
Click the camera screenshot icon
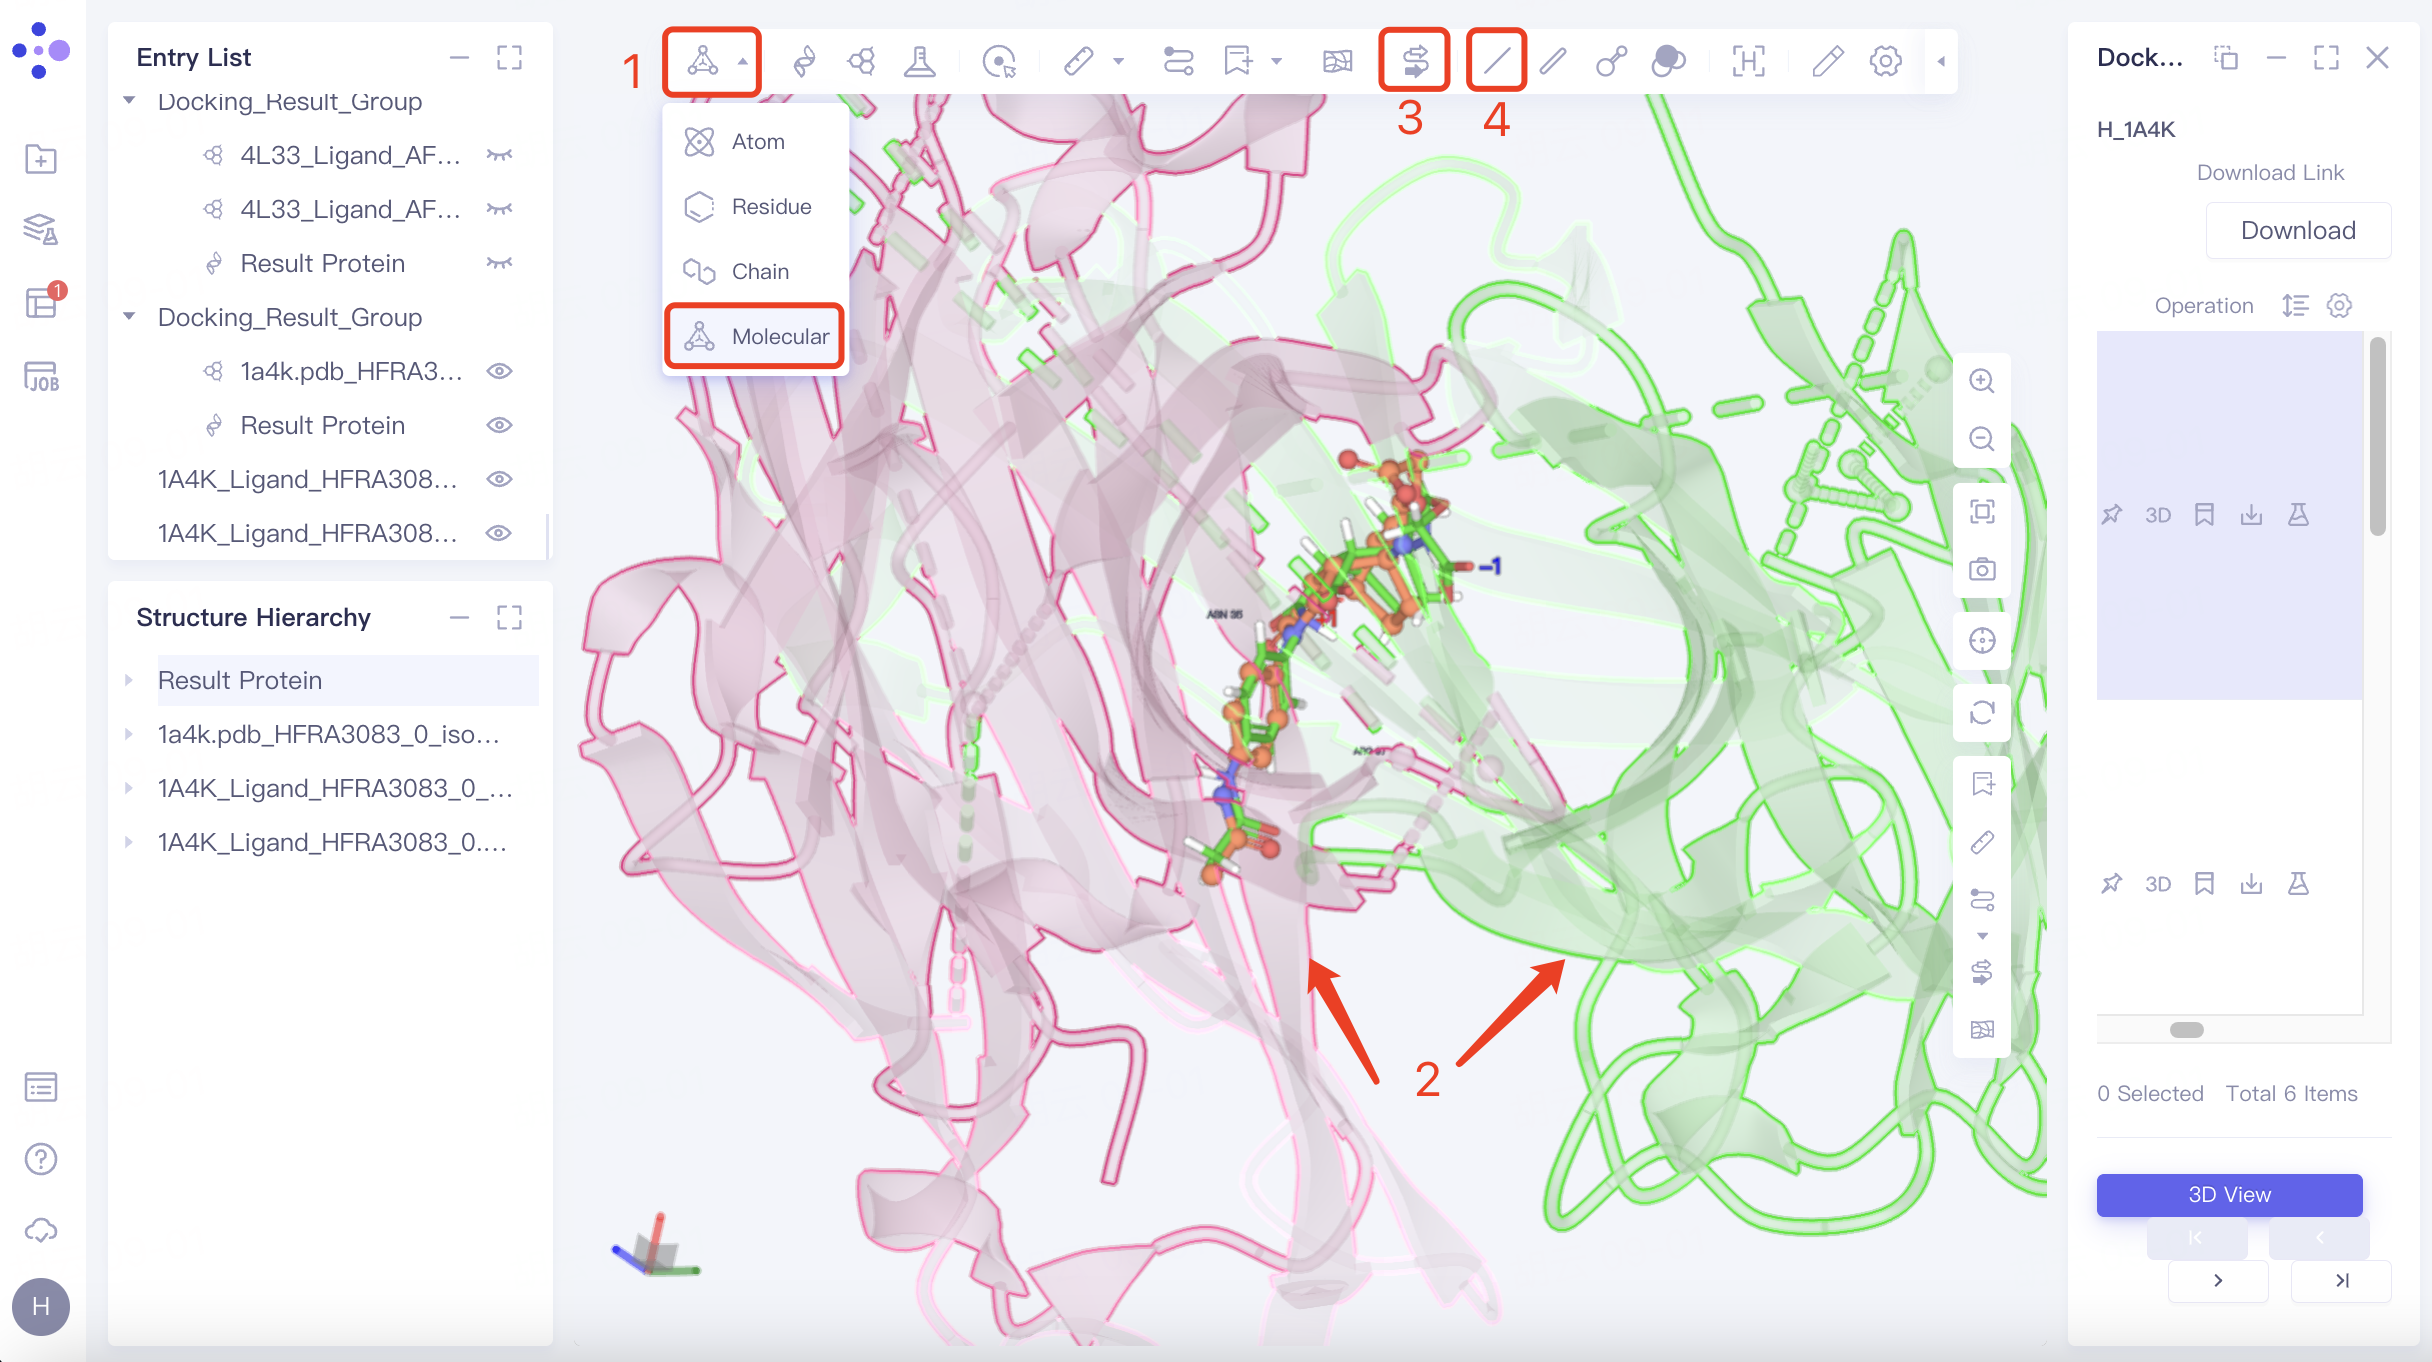click(1982, 570)
